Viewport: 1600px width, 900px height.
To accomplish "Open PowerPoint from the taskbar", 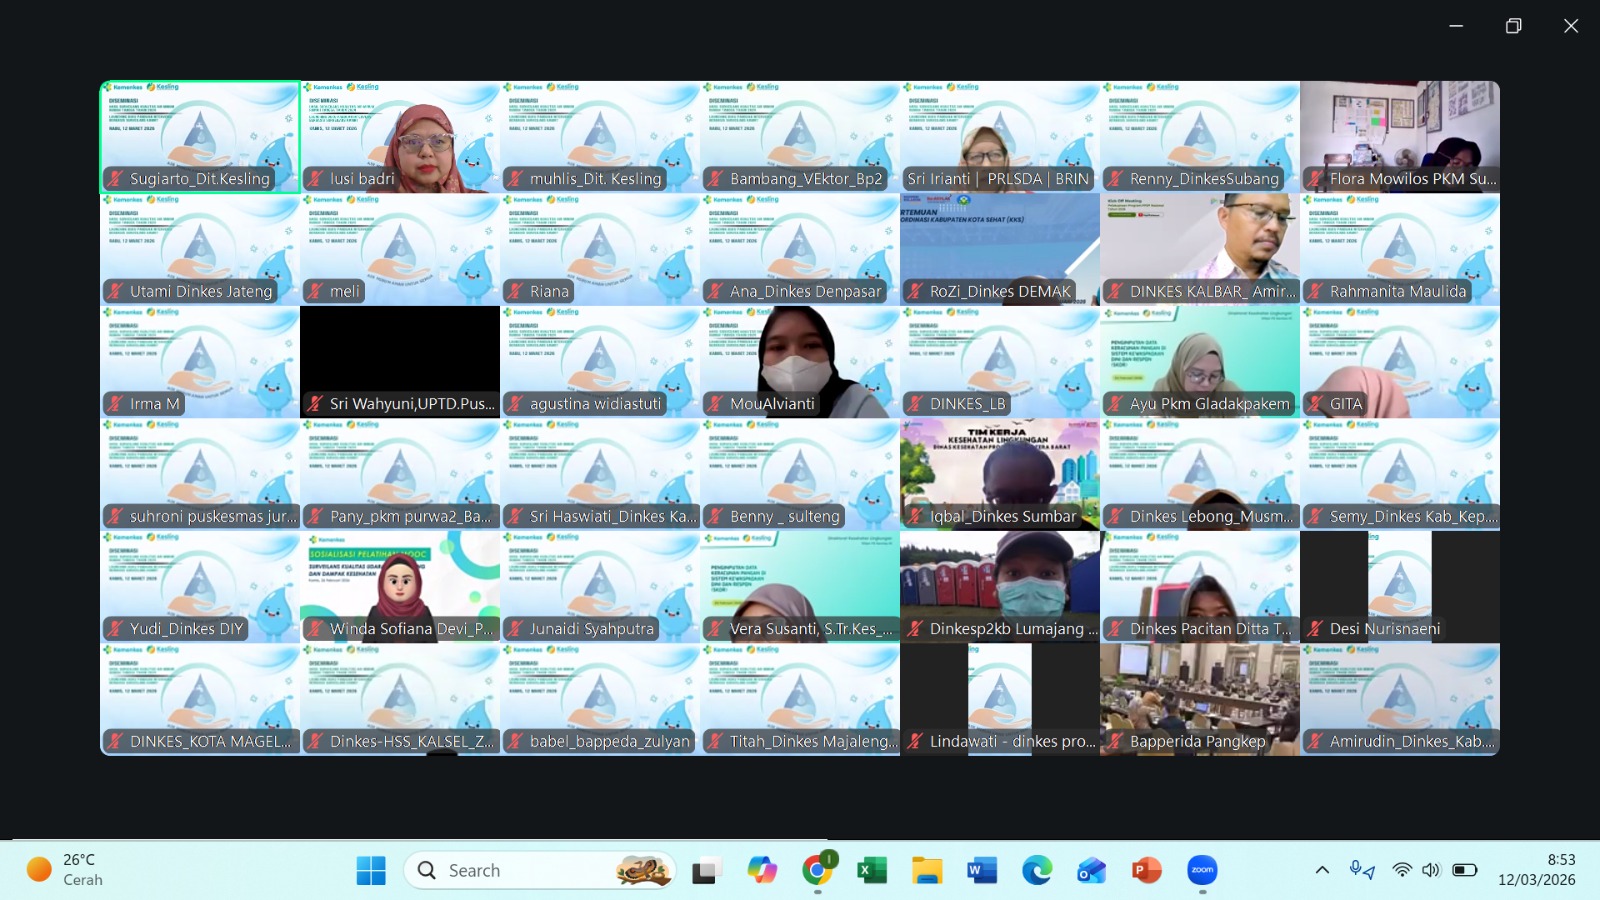I will tap(1146, 870).
